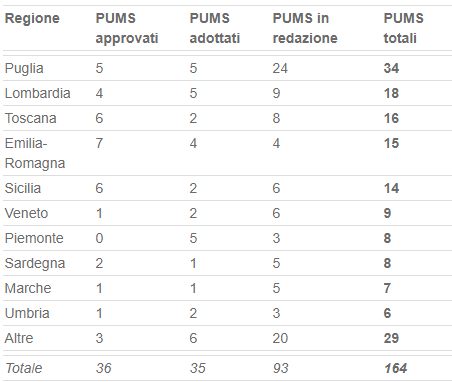
Task: Click the Altre row label
Action: pyautogui.click(x=19, y=338)
